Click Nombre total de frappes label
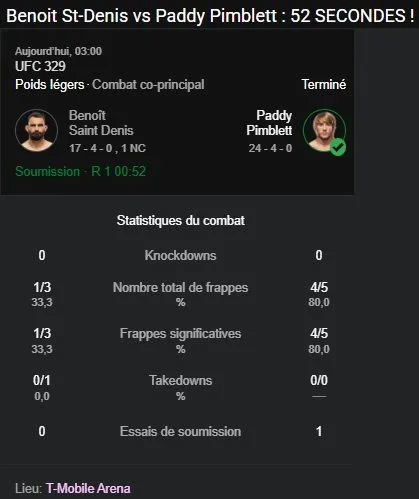This screenshot has width=419, height=499. (x=180, y=287)
